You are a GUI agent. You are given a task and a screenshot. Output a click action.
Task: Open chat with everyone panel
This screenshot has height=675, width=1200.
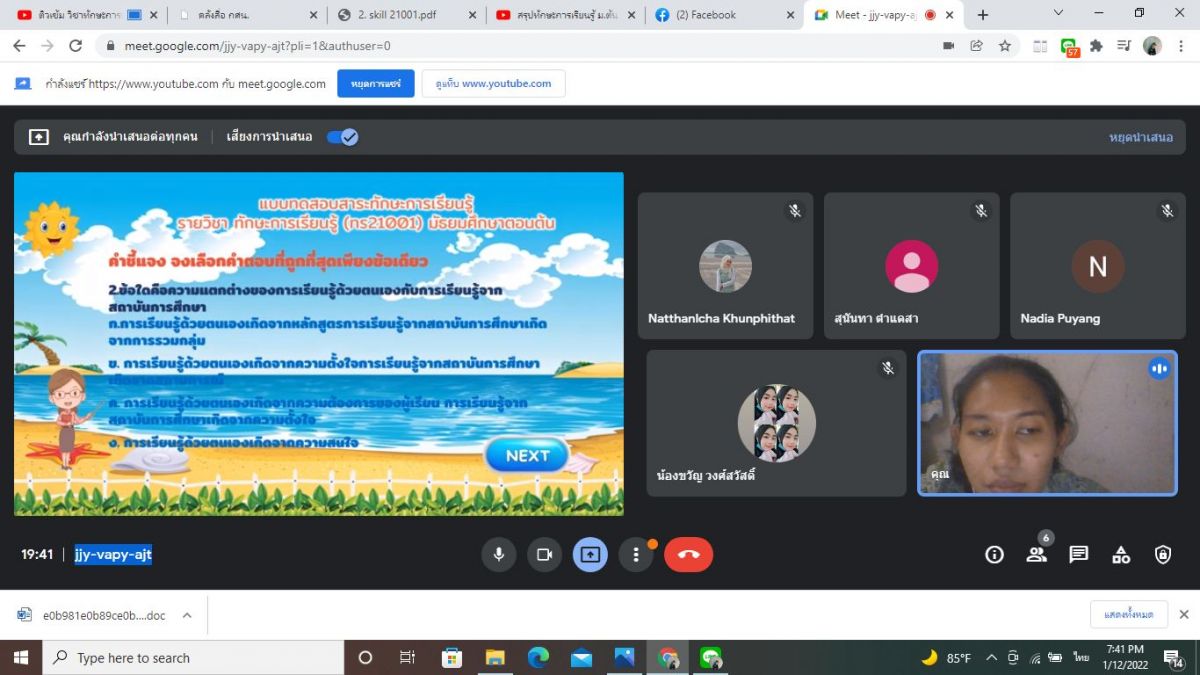[1078, 554]
